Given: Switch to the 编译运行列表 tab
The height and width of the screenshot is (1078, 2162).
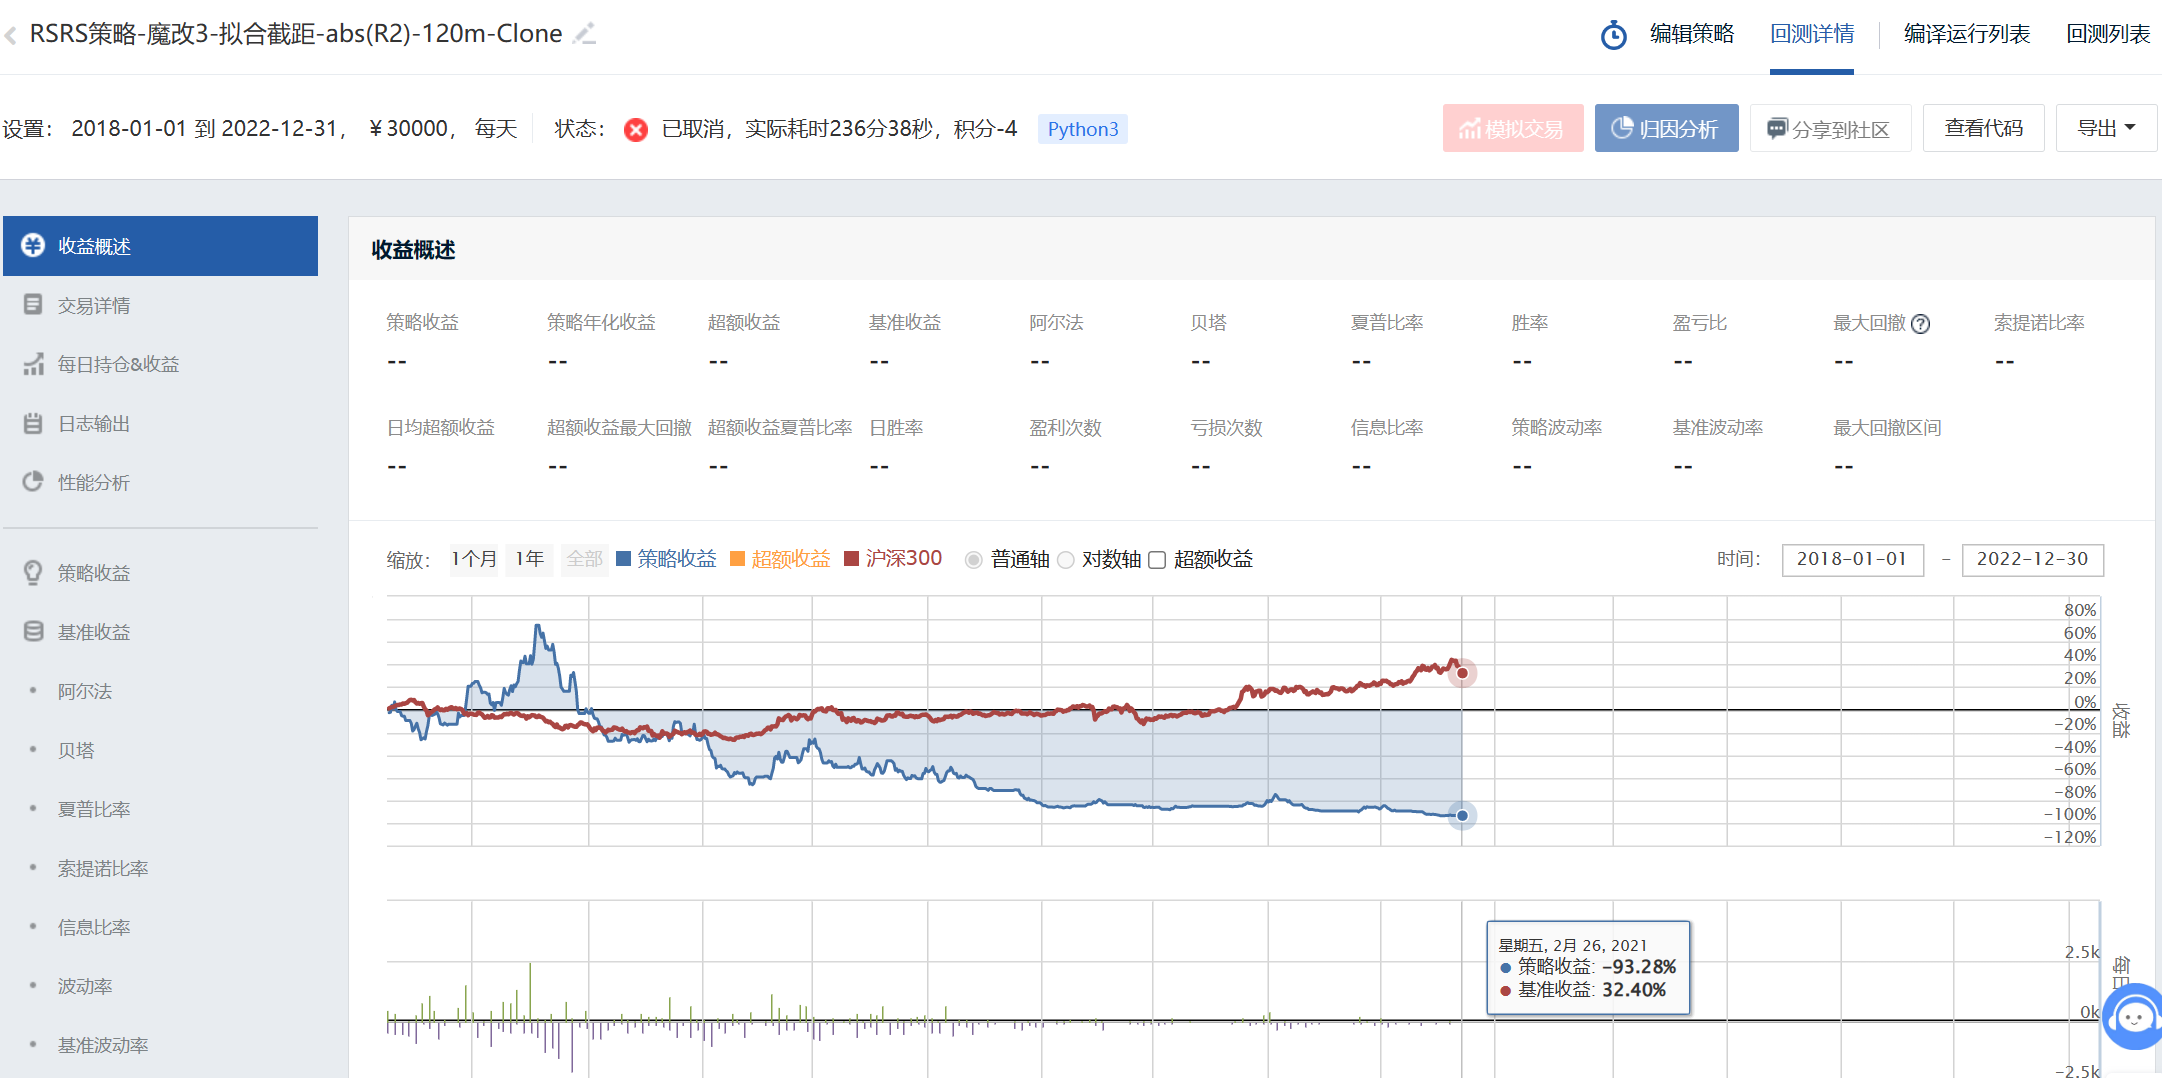Looking at the screenshot, I should (x=1966, y=34).
